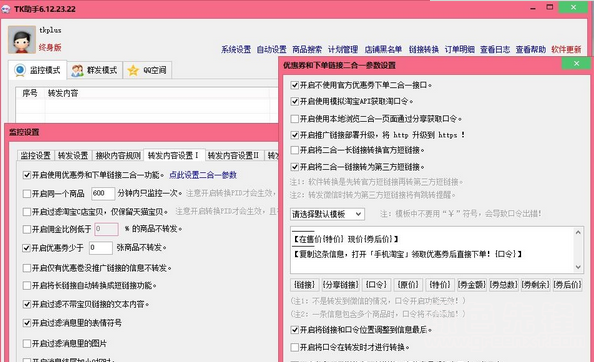Open the 监控设置 sub-tab

pos(35,155)
